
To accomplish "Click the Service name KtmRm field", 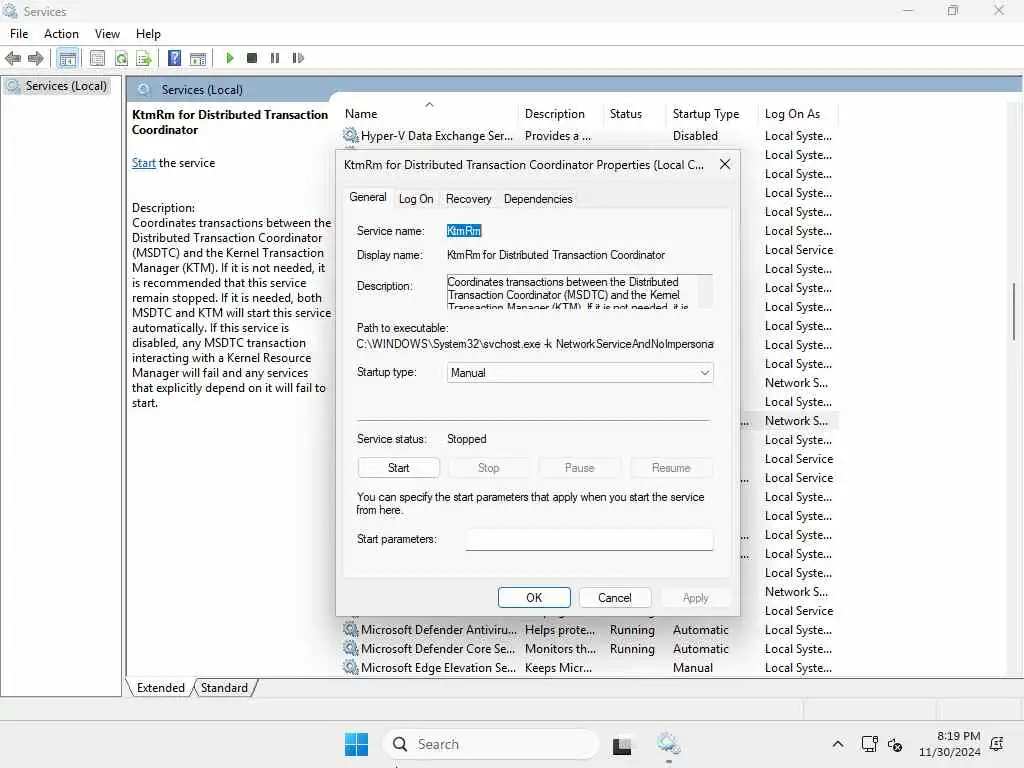I will pos(464,231).
